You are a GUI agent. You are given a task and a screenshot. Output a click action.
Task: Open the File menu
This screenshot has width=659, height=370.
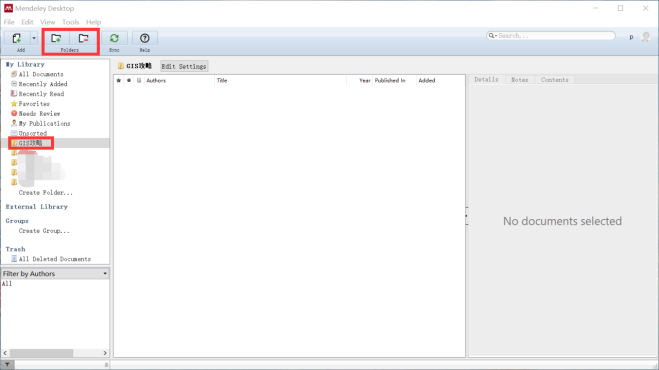pos(9,22)
